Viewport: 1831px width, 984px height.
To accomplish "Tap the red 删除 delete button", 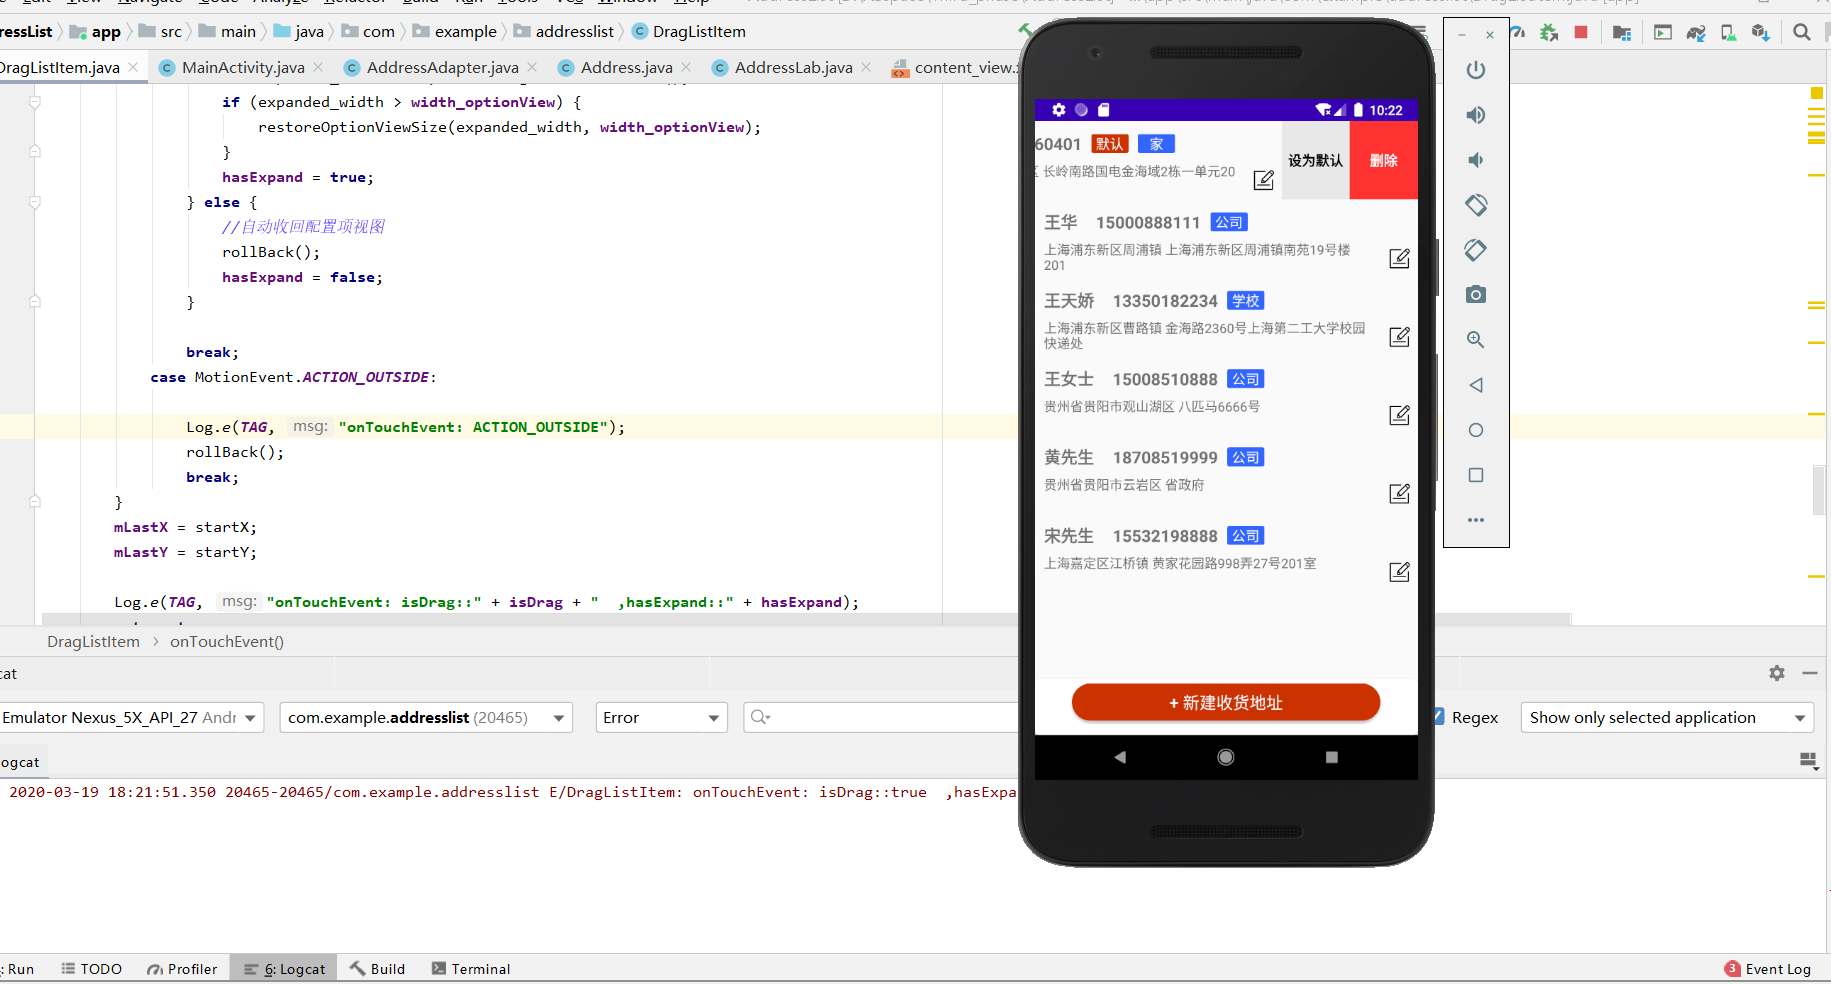I will click(x=1384, y=160).
